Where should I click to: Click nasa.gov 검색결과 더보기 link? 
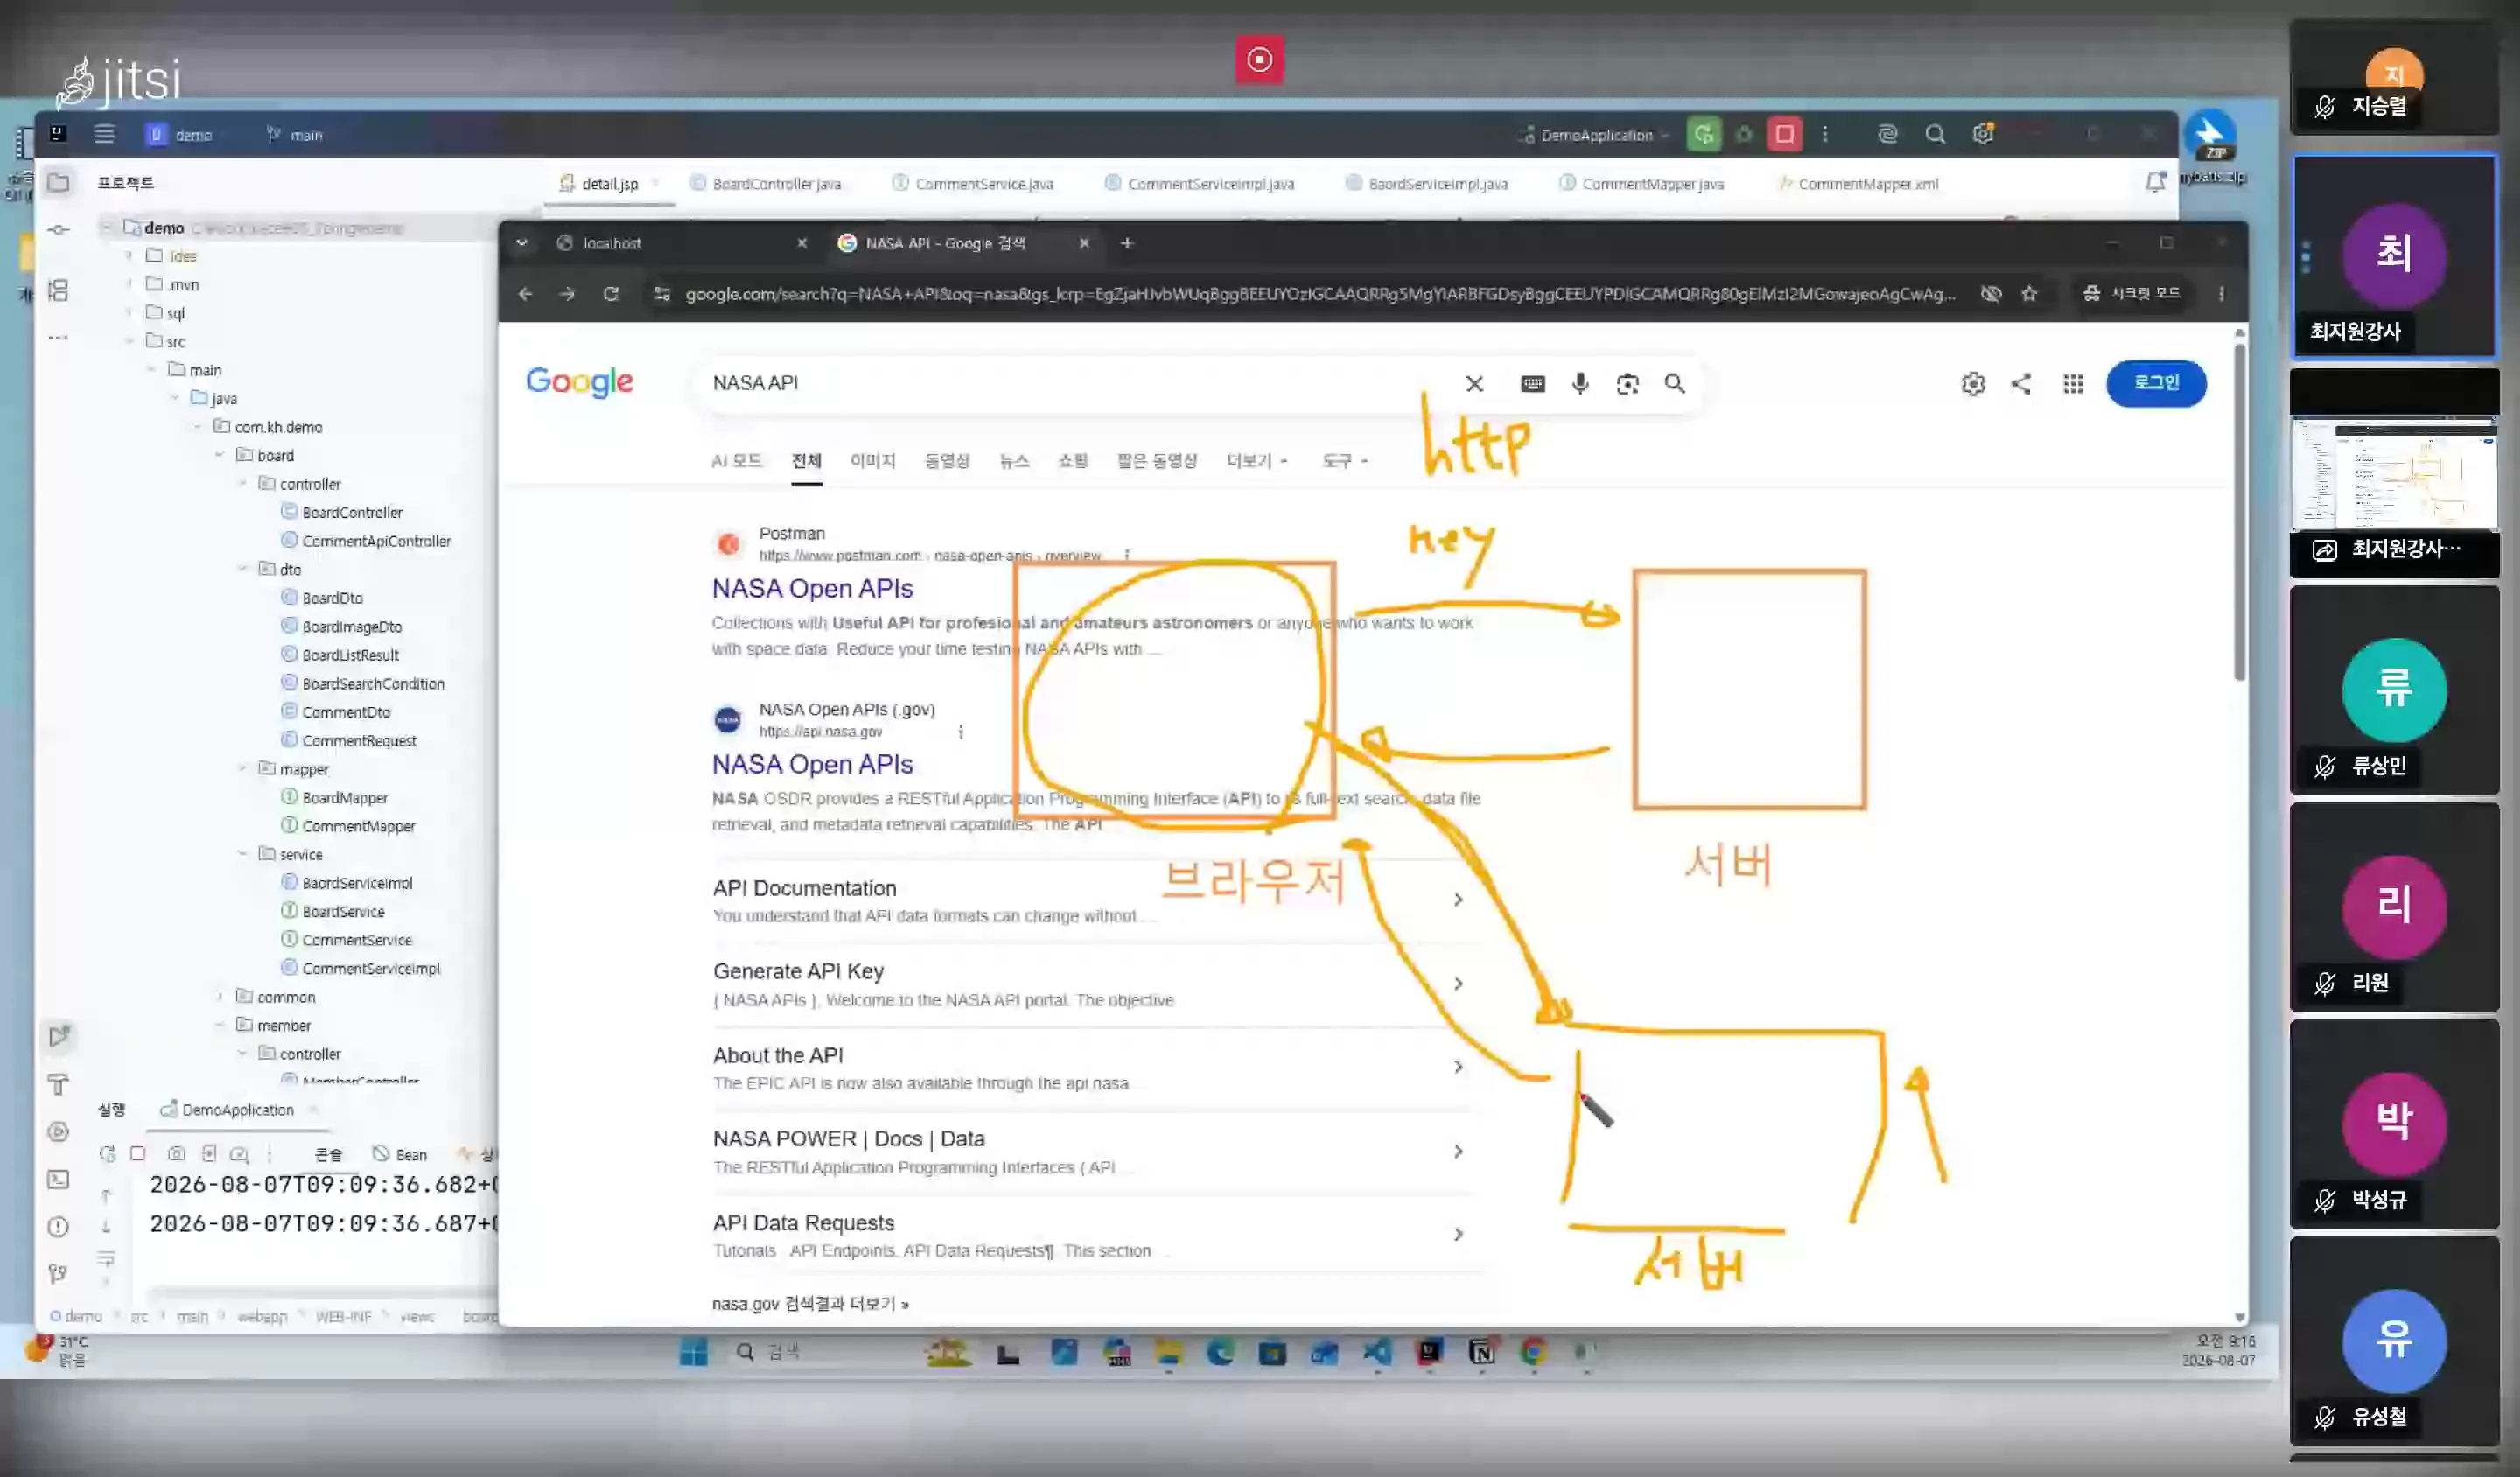(810, 1303)
